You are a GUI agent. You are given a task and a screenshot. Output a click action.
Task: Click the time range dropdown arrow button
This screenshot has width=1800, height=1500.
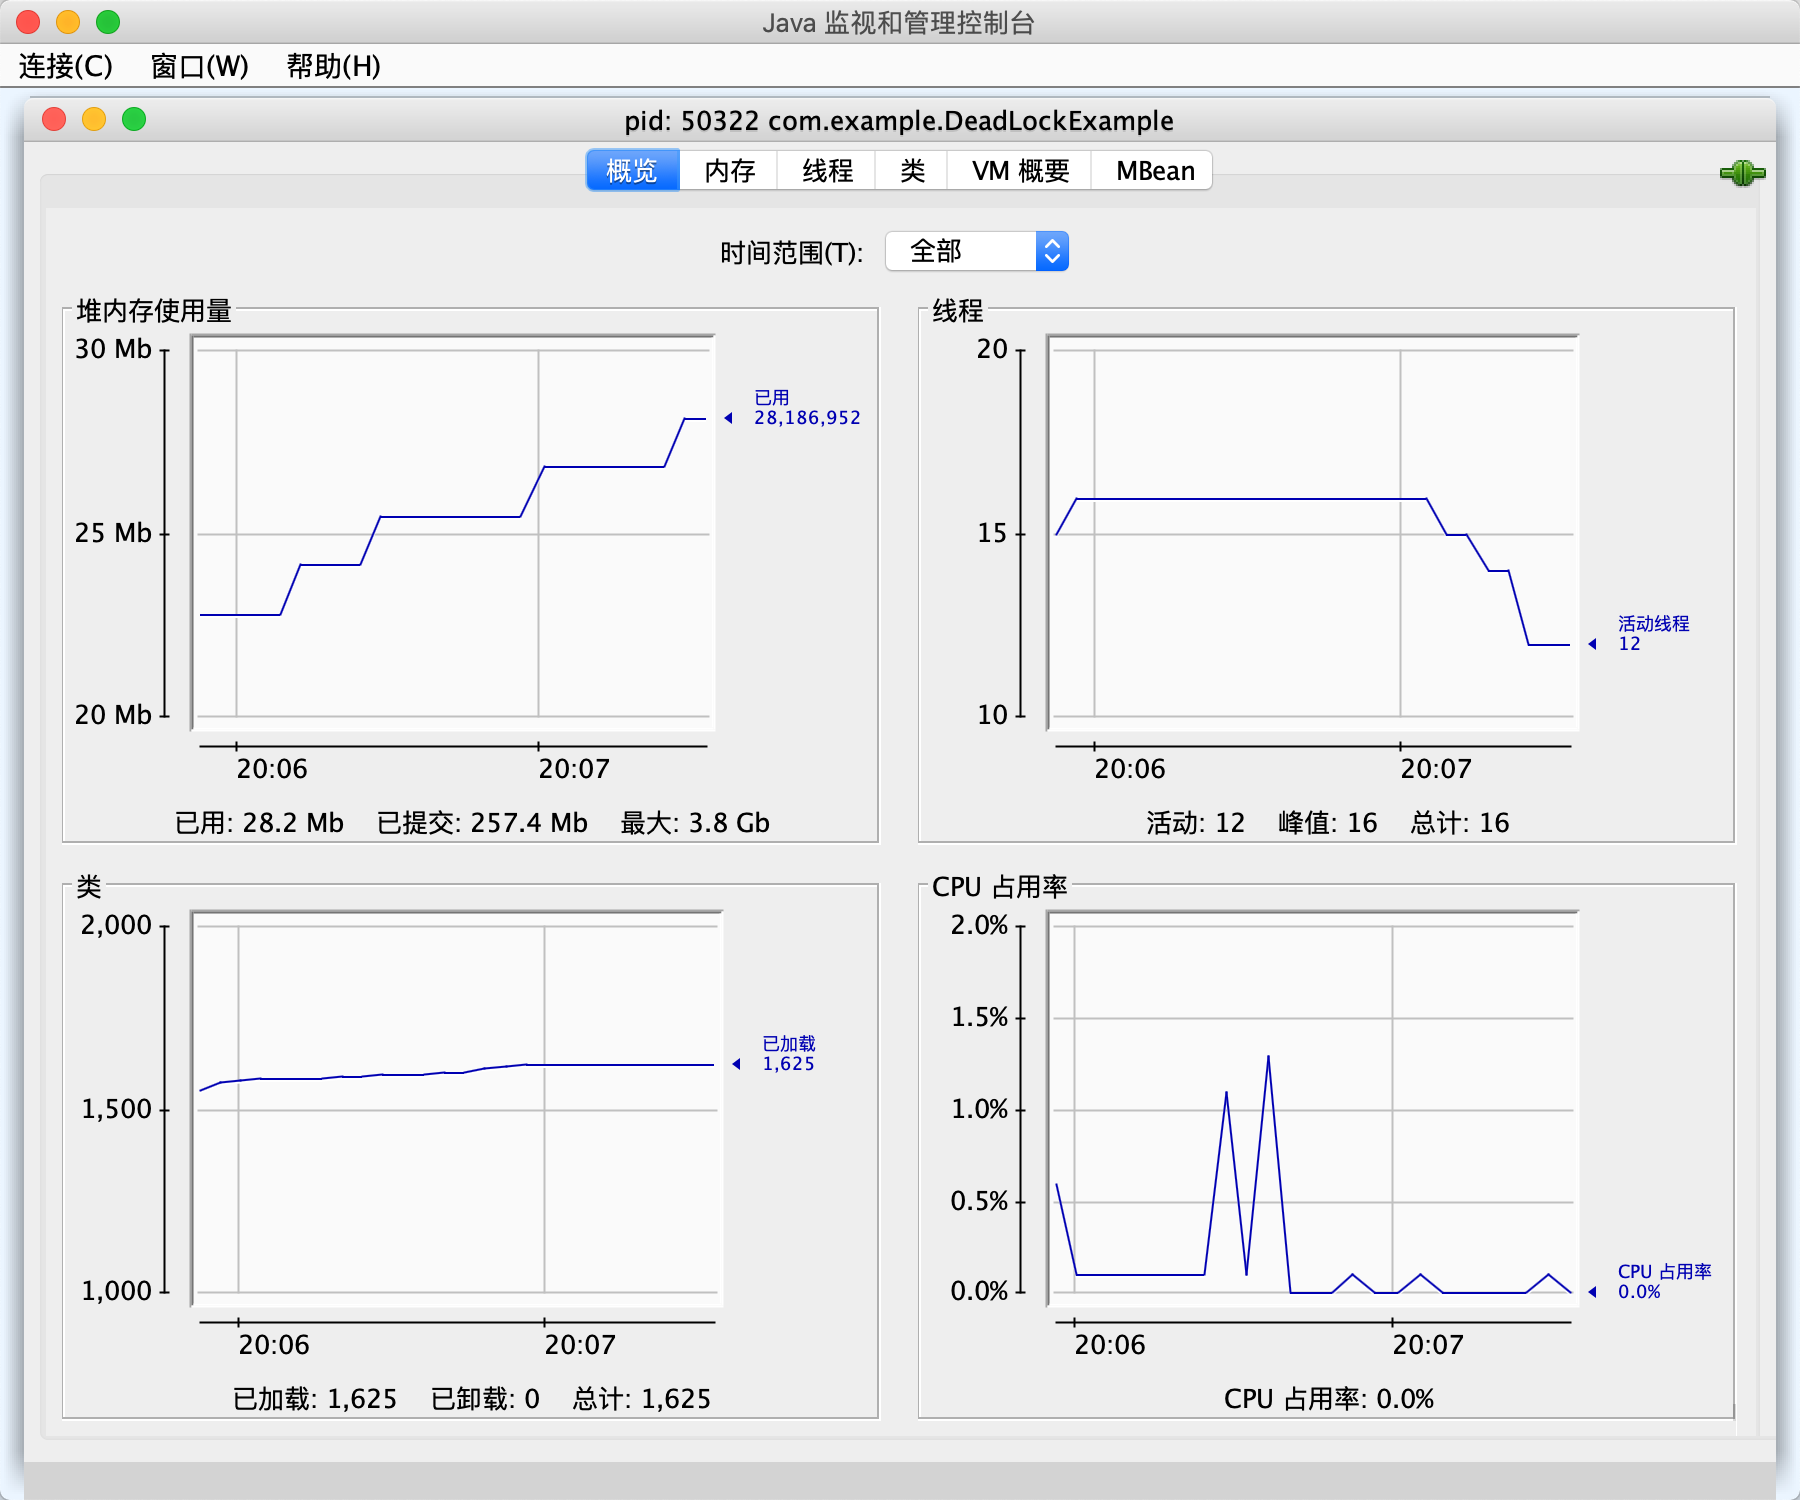pos(1052,251)
